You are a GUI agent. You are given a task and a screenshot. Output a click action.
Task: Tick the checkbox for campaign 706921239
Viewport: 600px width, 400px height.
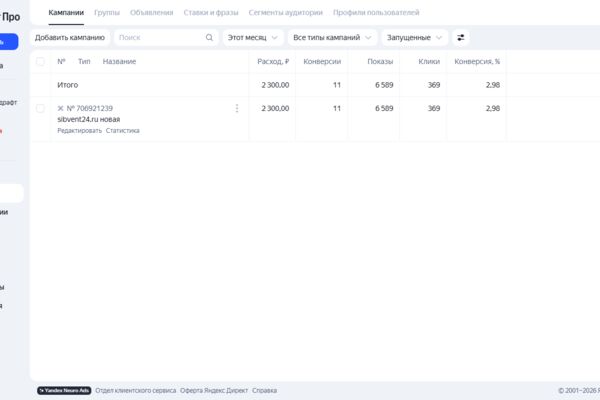40,109
